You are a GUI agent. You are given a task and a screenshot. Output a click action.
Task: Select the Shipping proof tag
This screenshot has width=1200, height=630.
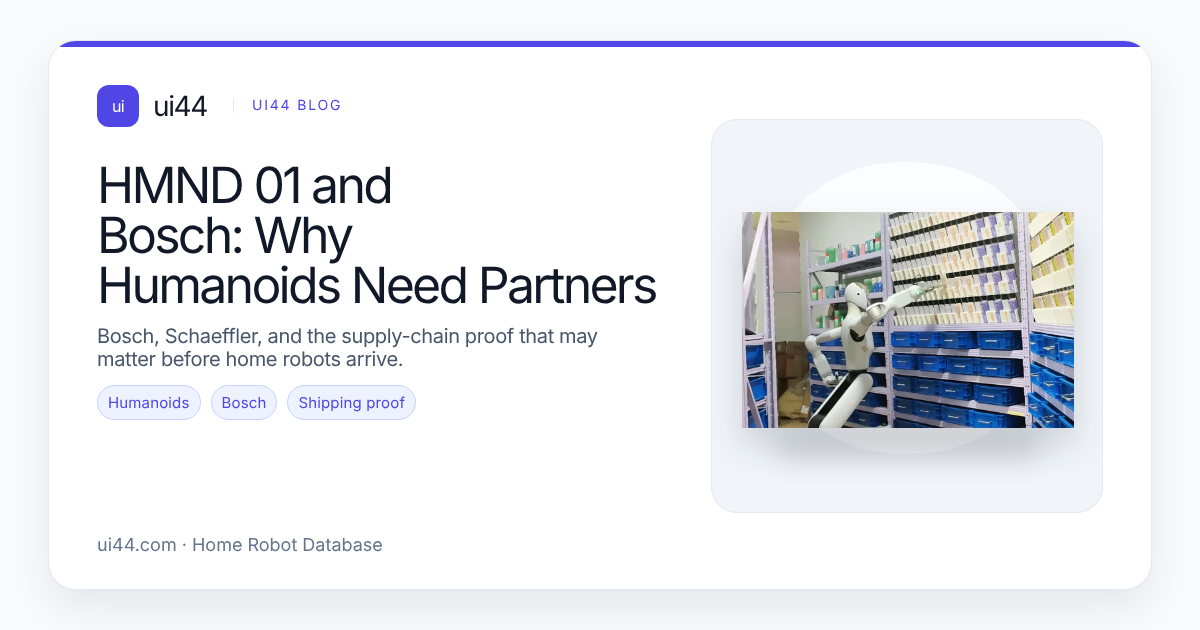[351, 403]
